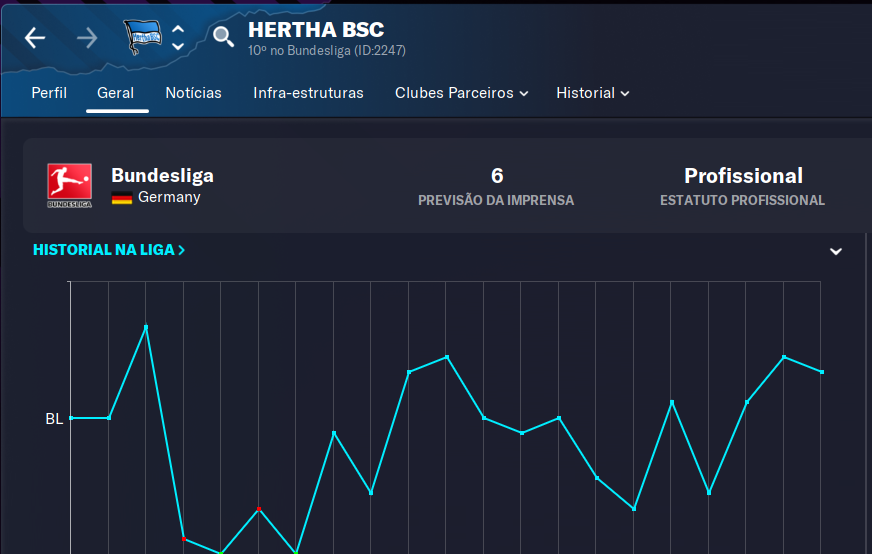Viewport: 872px width, 554px height.
Task: Click the Hertha BSC flag logo
Action: [142, 37]
